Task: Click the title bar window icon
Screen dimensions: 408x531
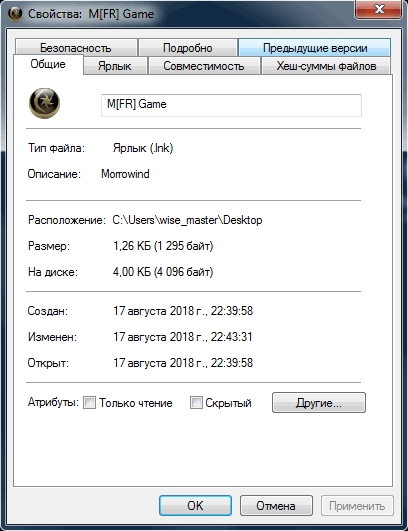Action: (15, 14)
